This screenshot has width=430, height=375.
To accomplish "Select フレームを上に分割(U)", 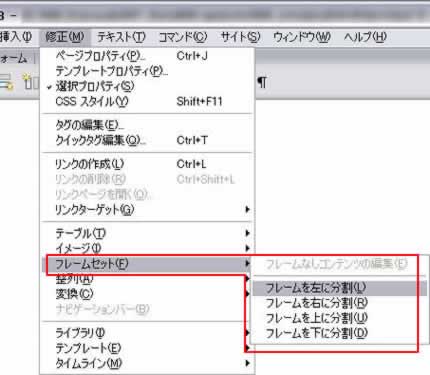I will [x=339, y=318].
